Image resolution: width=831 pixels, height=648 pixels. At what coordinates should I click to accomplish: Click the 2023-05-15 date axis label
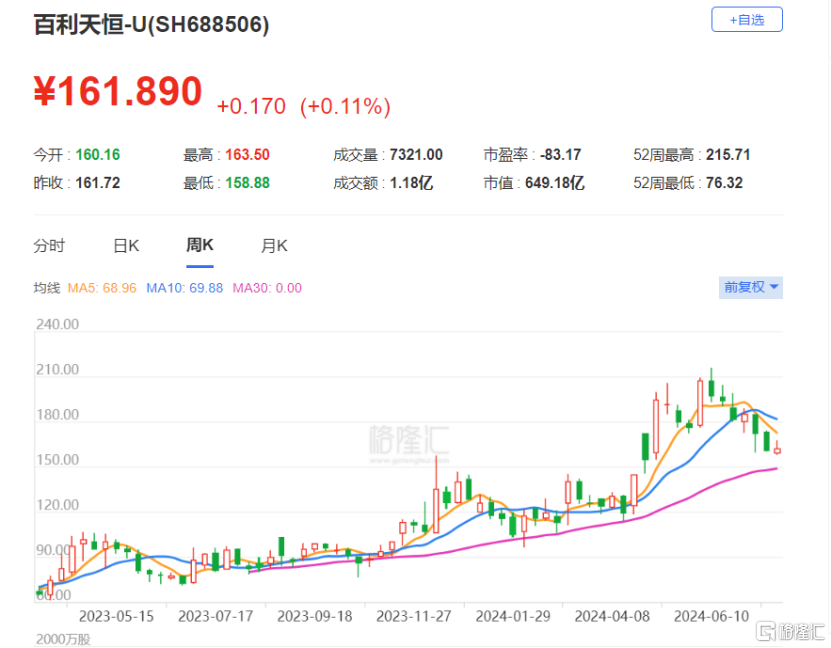point(116,616)
